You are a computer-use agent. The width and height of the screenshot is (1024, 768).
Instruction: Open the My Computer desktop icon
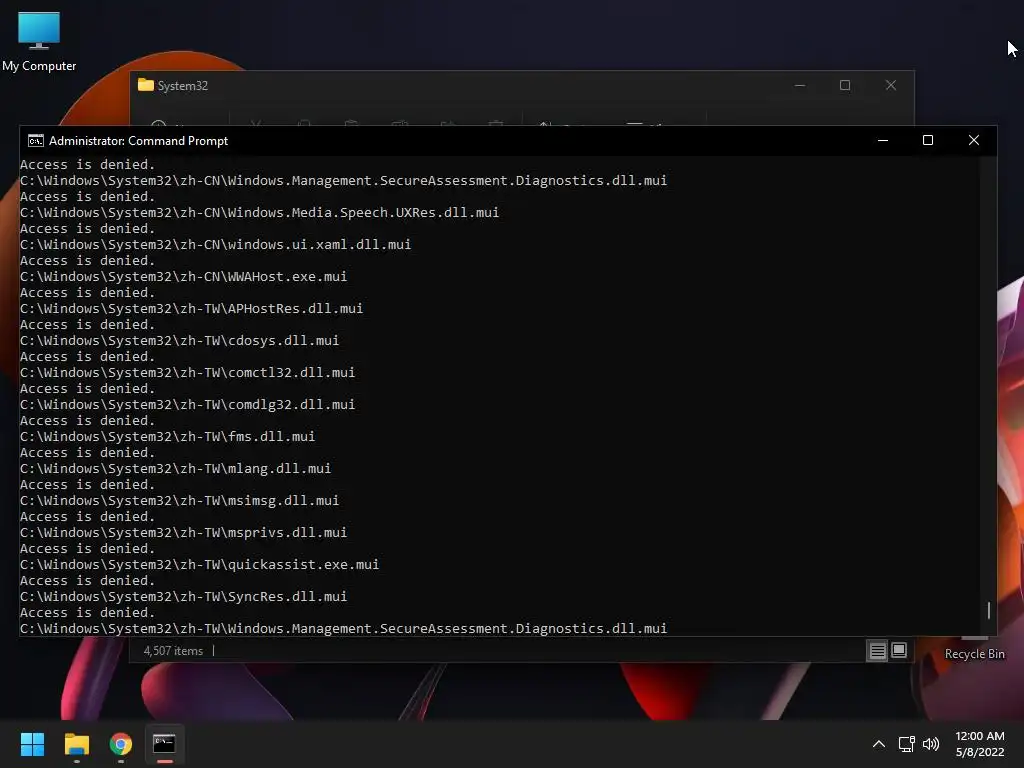39,40
